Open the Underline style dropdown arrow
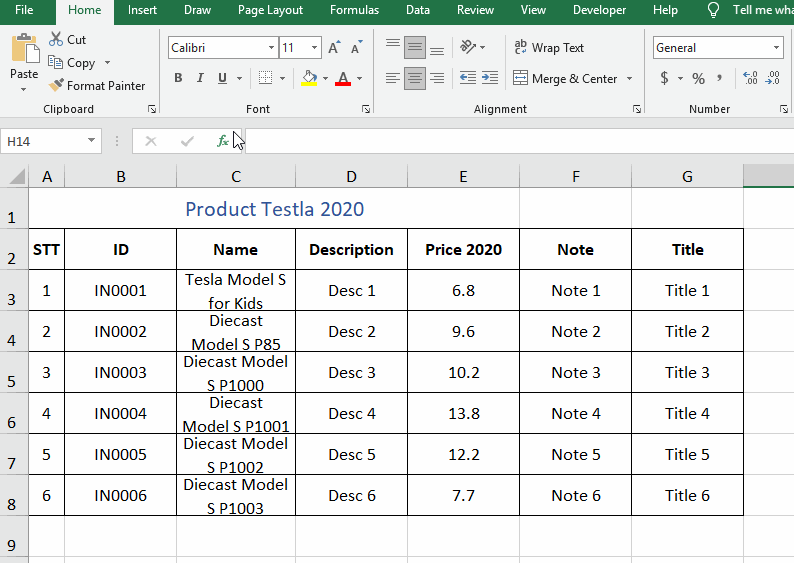The image size is (794, 563). click(240, 78)
